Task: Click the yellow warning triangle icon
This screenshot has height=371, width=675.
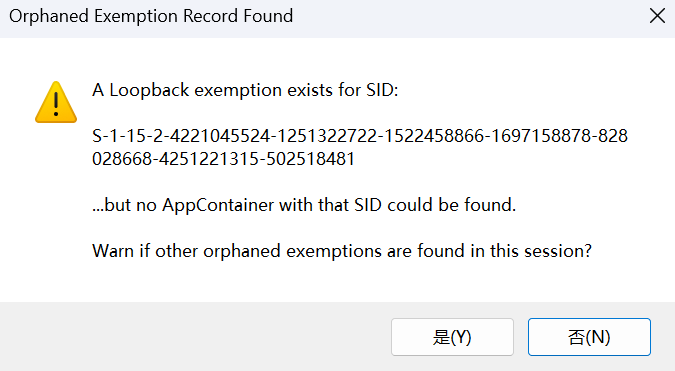Action: 56,102
